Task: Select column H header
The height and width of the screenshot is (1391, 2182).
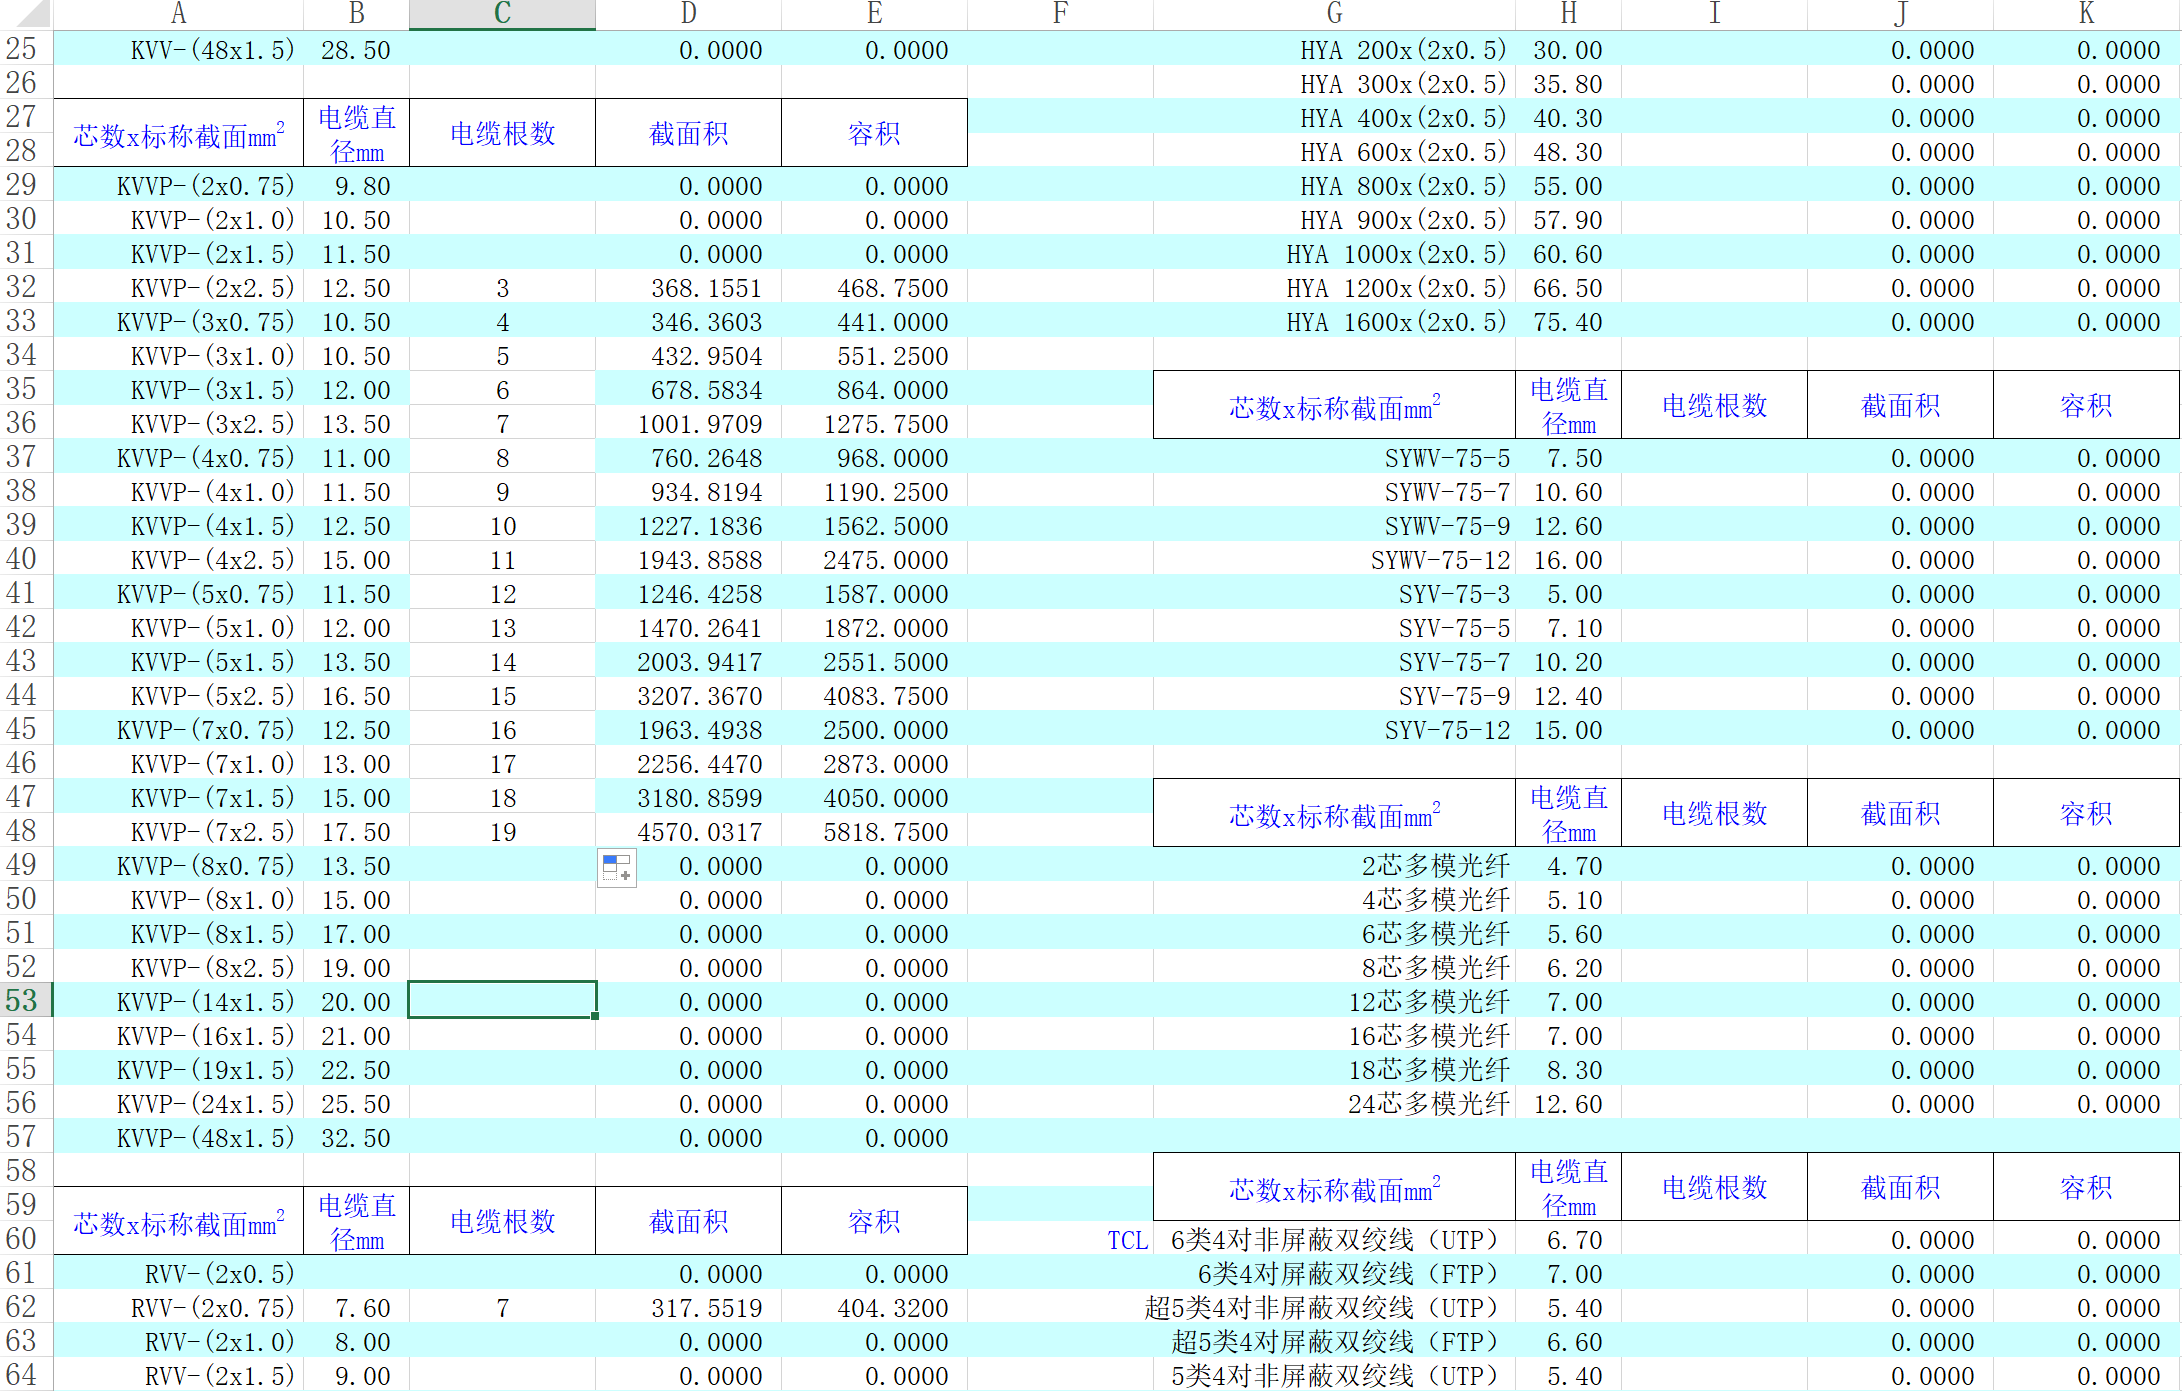Action: click(x=1568, y=14)
